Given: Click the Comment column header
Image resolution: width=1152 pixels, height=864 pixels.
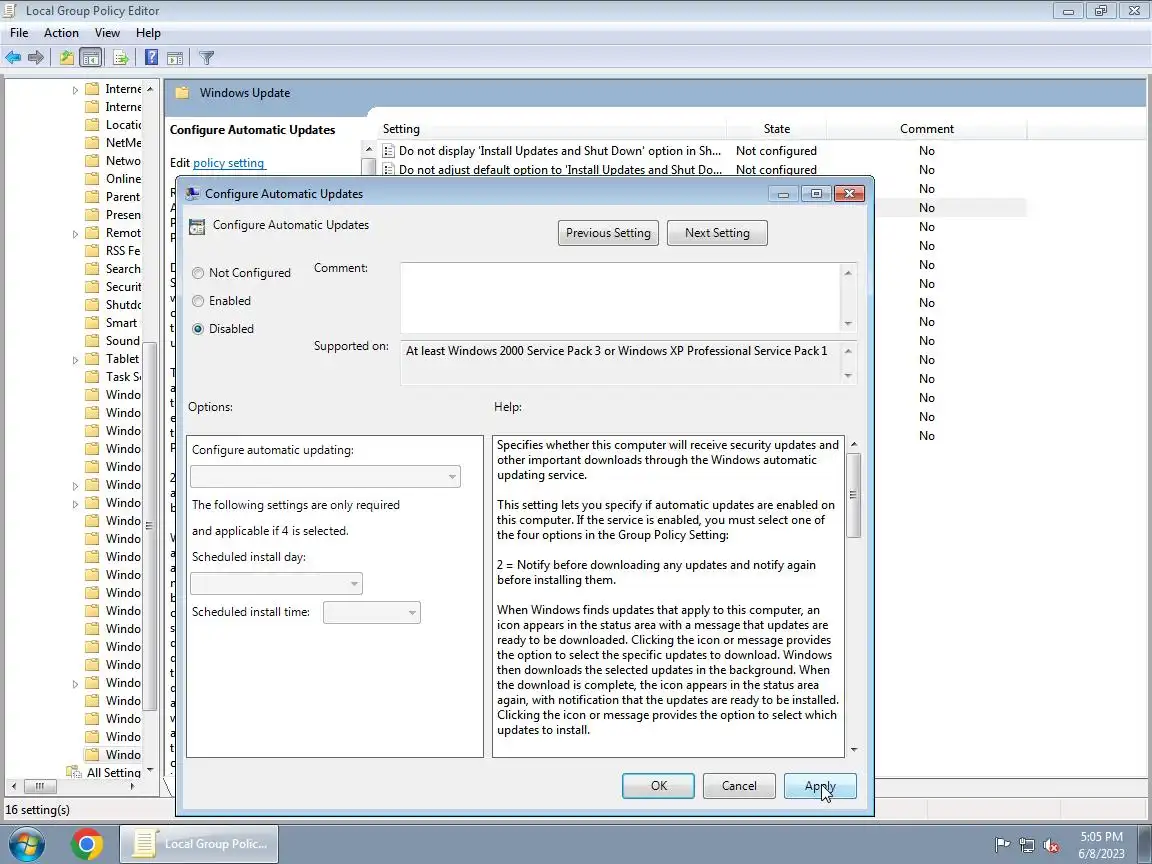Looking at the screenshot, I should (x=926, y=129).
